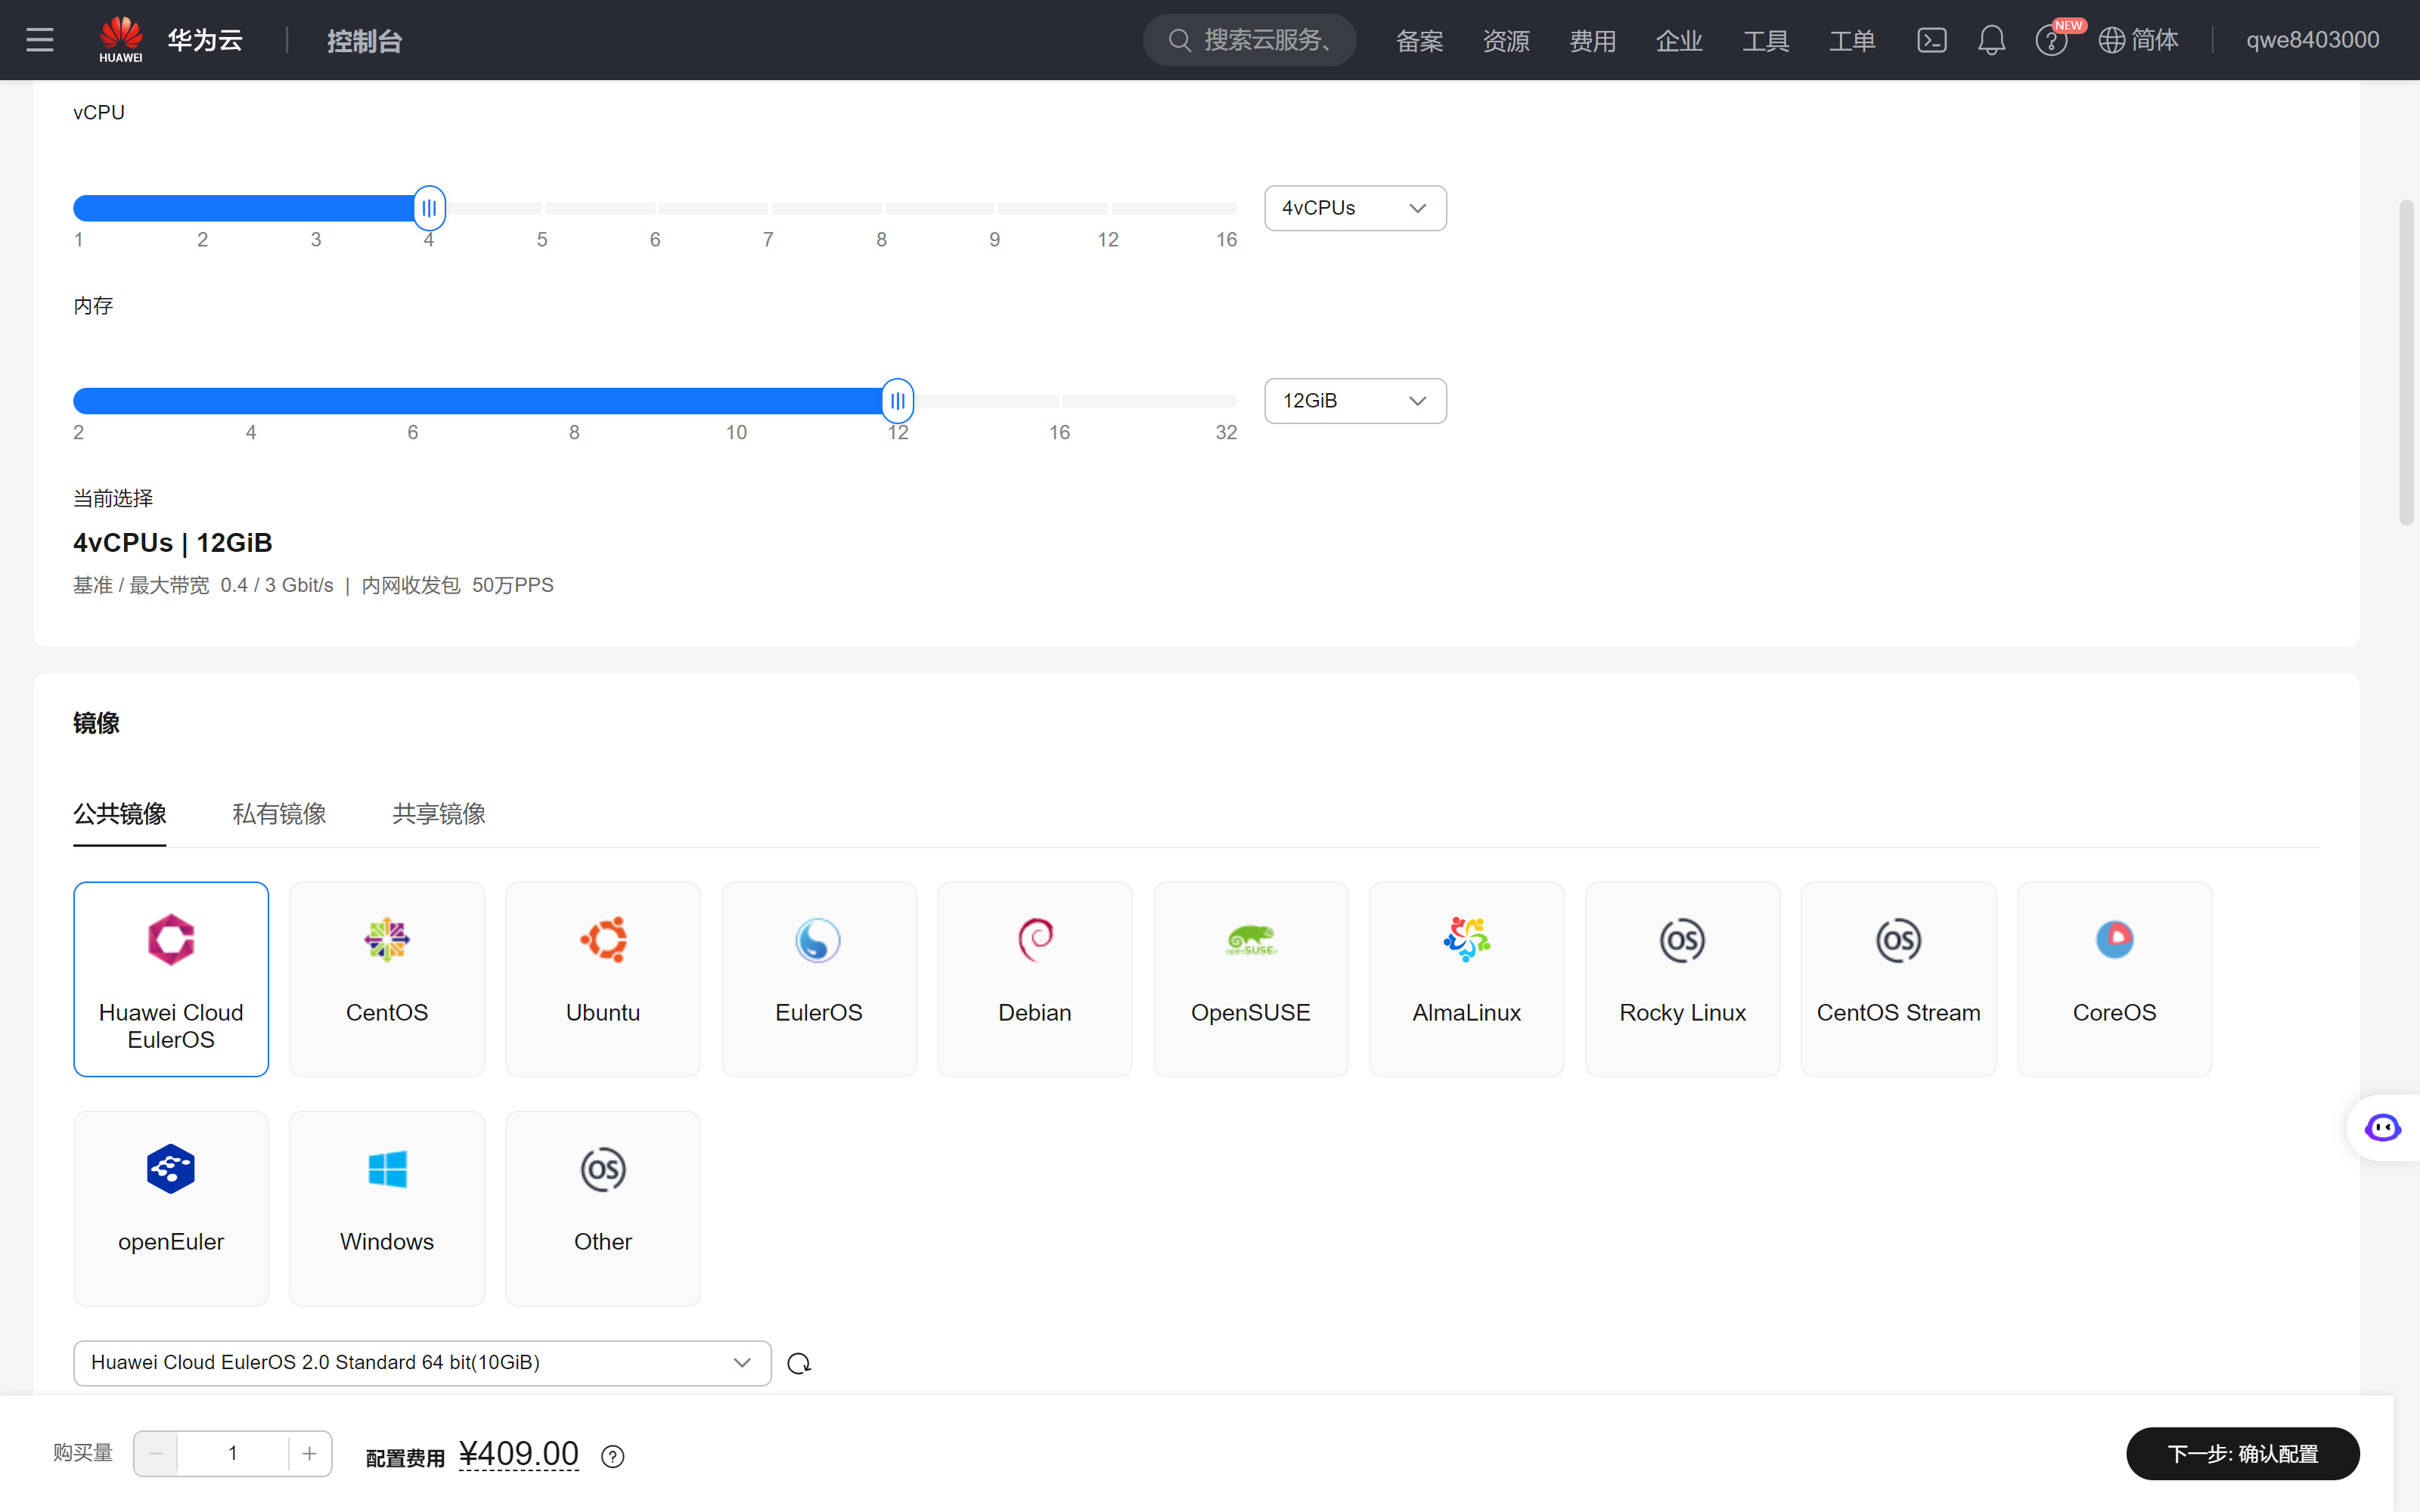Screen dimensions: 2420x1512
Task: Click the configuration fee help icon
Action: coord(613,1456)
